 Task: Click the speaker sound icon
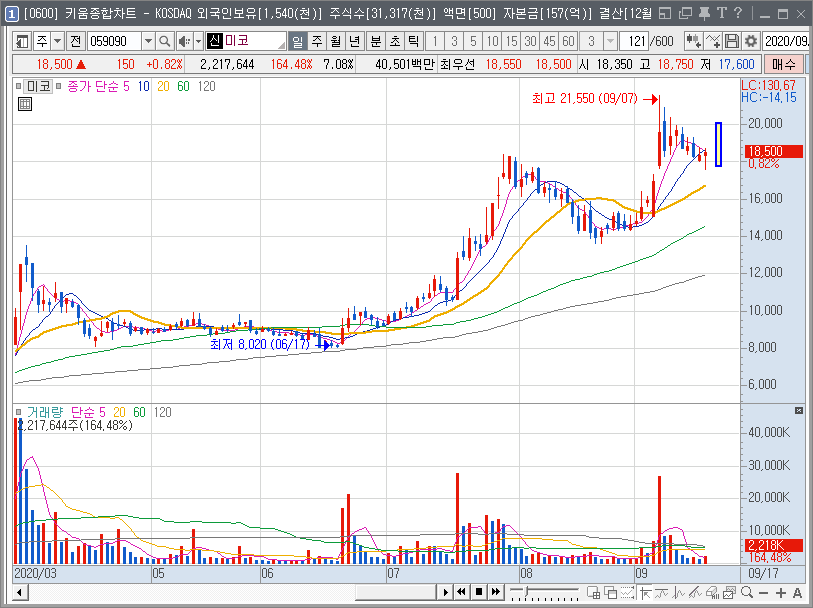[184, 41]
